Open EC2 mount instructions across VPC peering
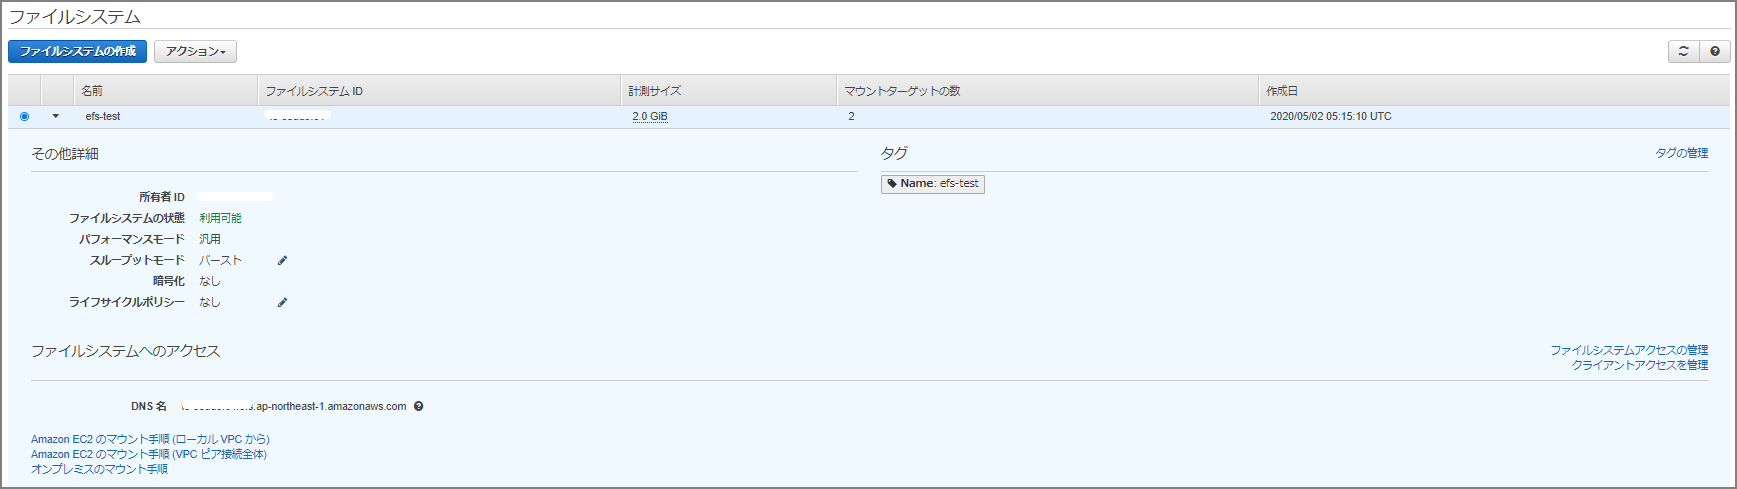 (x=149, y=454)
